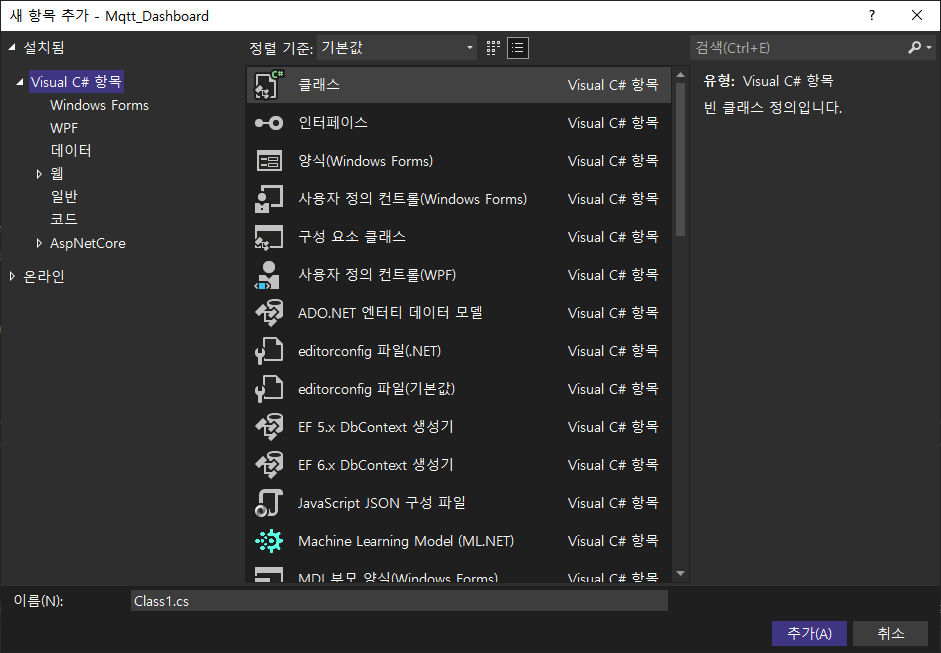Select editorconfig 파일(기본값) item text

coord(376,389)
